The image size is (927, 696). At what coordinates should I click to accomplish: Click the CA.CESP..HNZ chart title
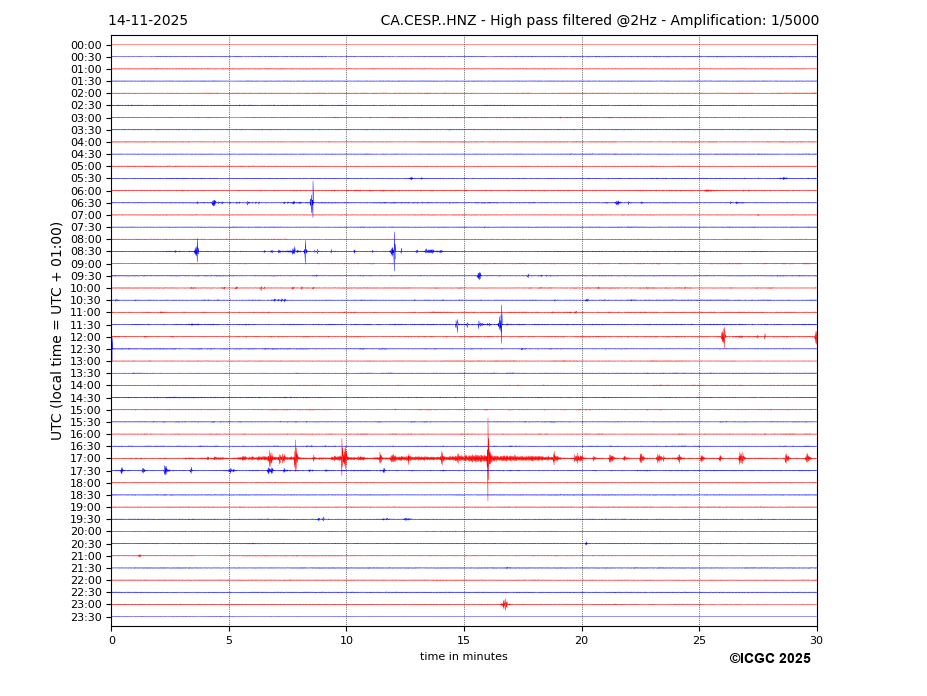coord(599,21)
